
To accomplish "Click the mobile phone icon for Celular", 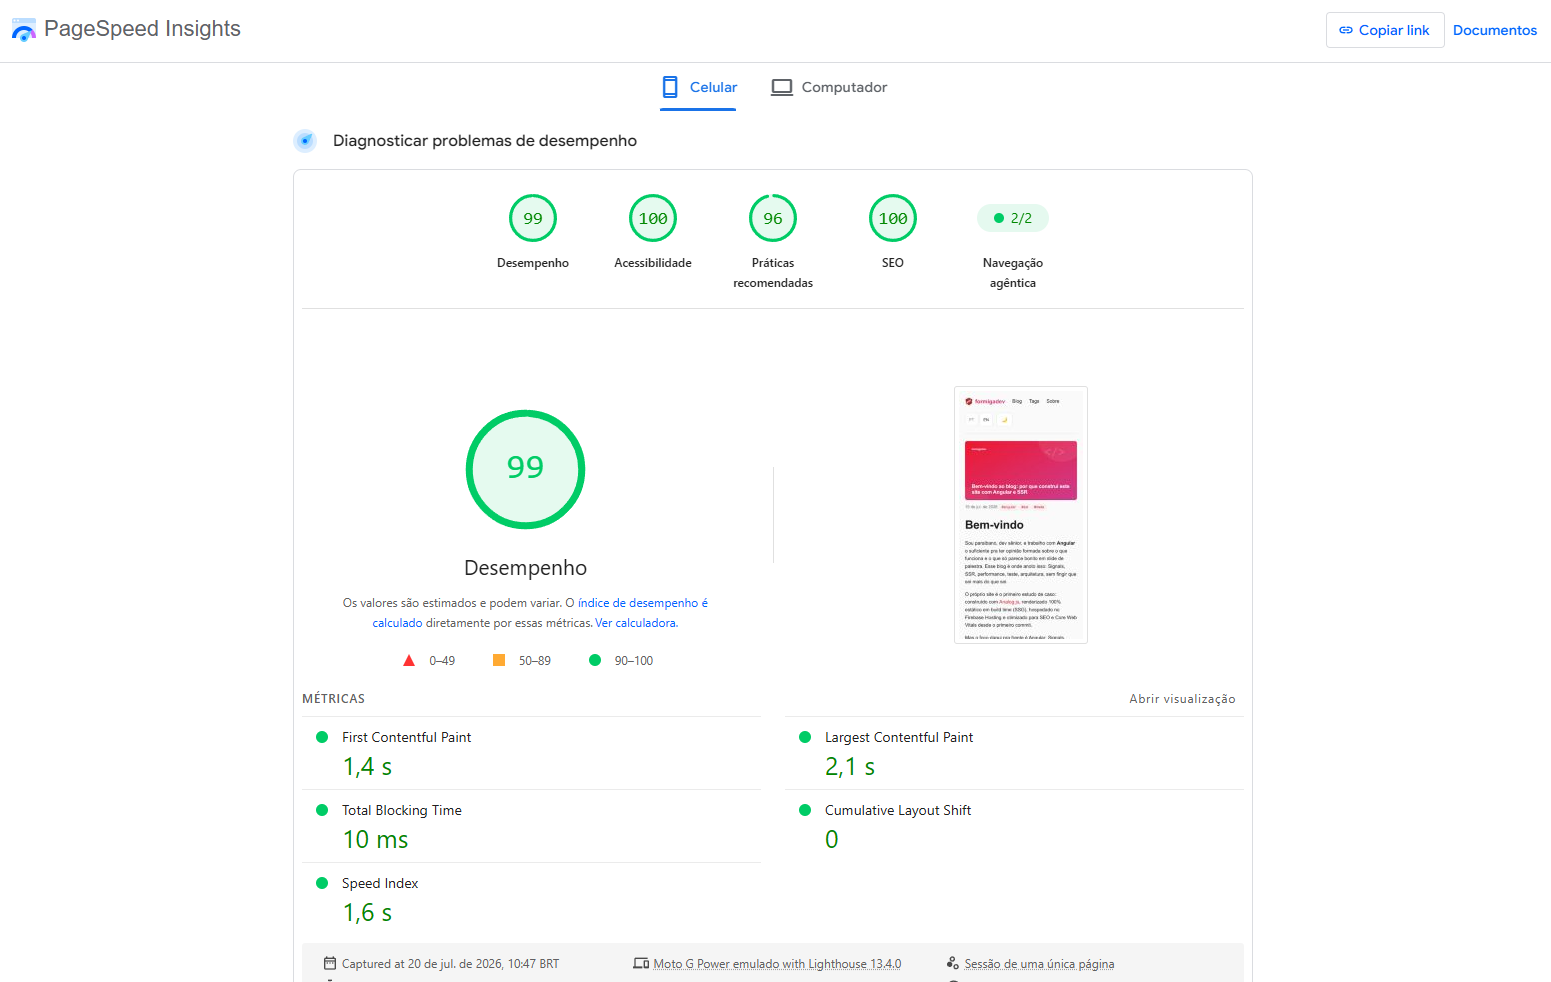I will [x=670, y=87].
